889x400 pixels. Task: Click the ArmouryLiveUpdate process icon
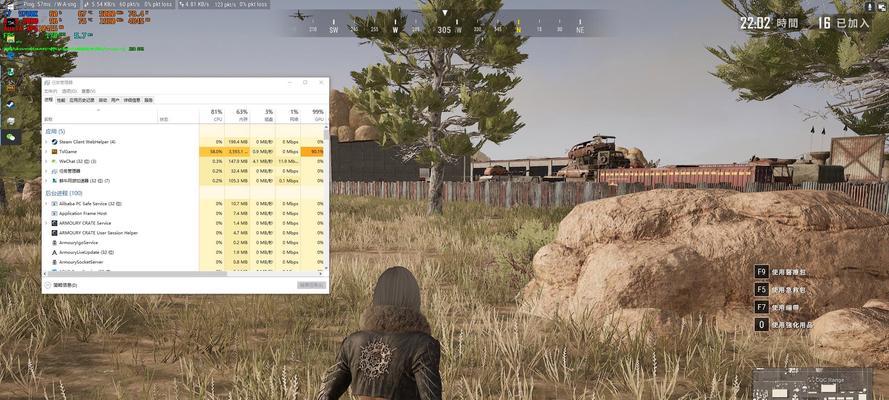pyautogui.click(x=54, y=252)
